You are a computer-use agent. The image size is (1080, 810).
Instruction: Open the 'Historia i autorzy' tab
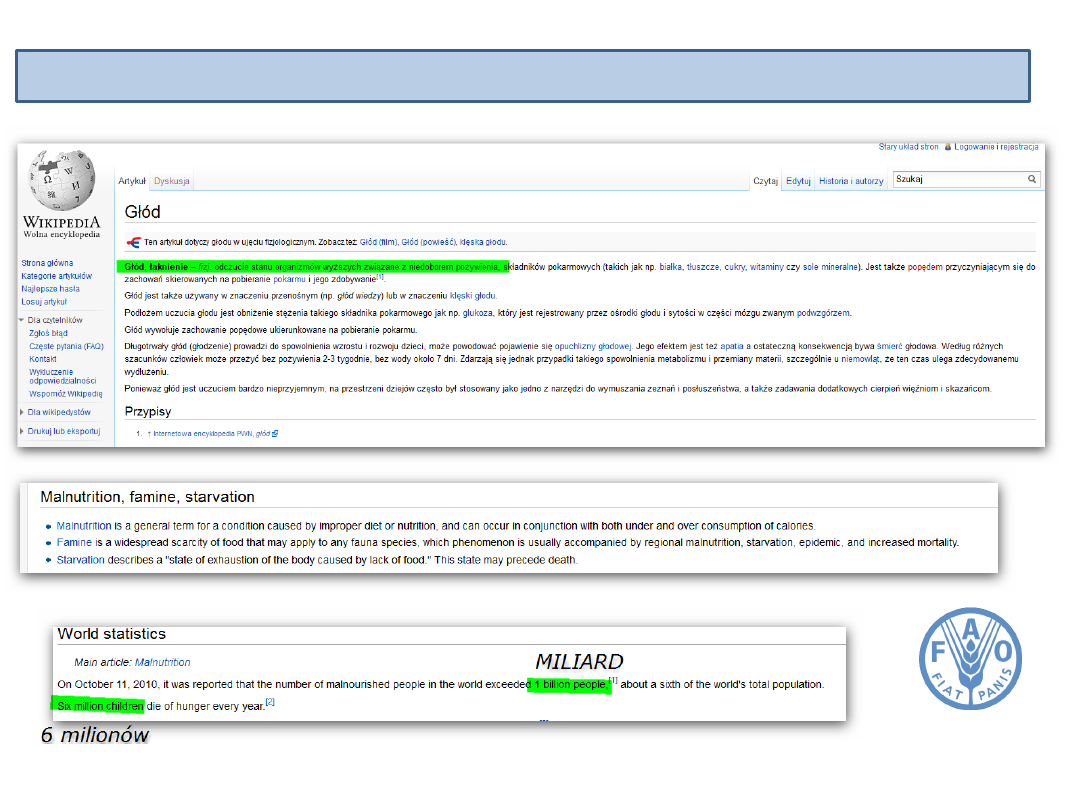[x=851, y=181]
